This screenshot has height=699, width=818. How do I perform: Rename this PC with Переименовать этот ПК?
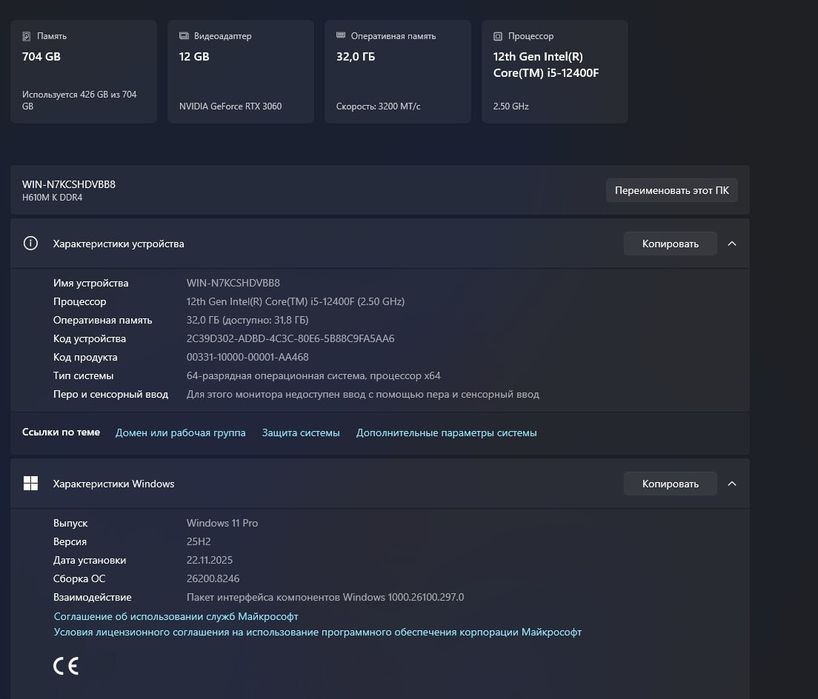pos(672,190)
